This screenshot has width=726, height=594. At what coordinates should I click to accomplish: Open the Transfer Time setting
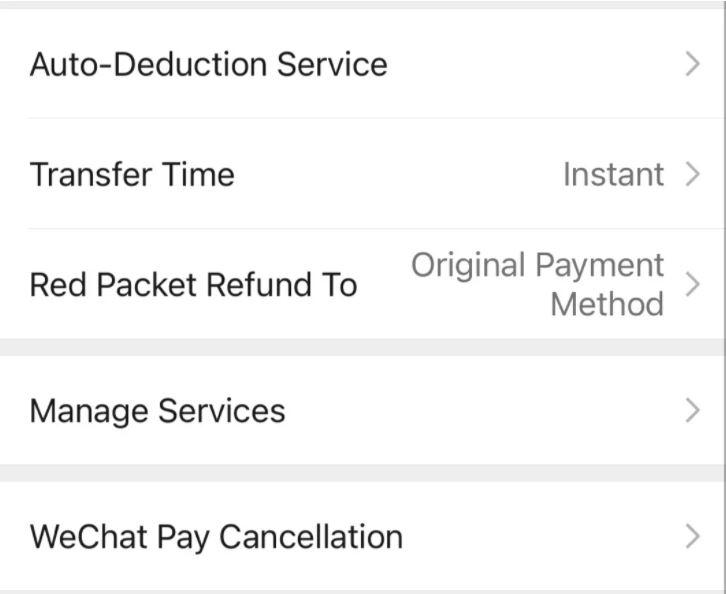coord(132,175)
